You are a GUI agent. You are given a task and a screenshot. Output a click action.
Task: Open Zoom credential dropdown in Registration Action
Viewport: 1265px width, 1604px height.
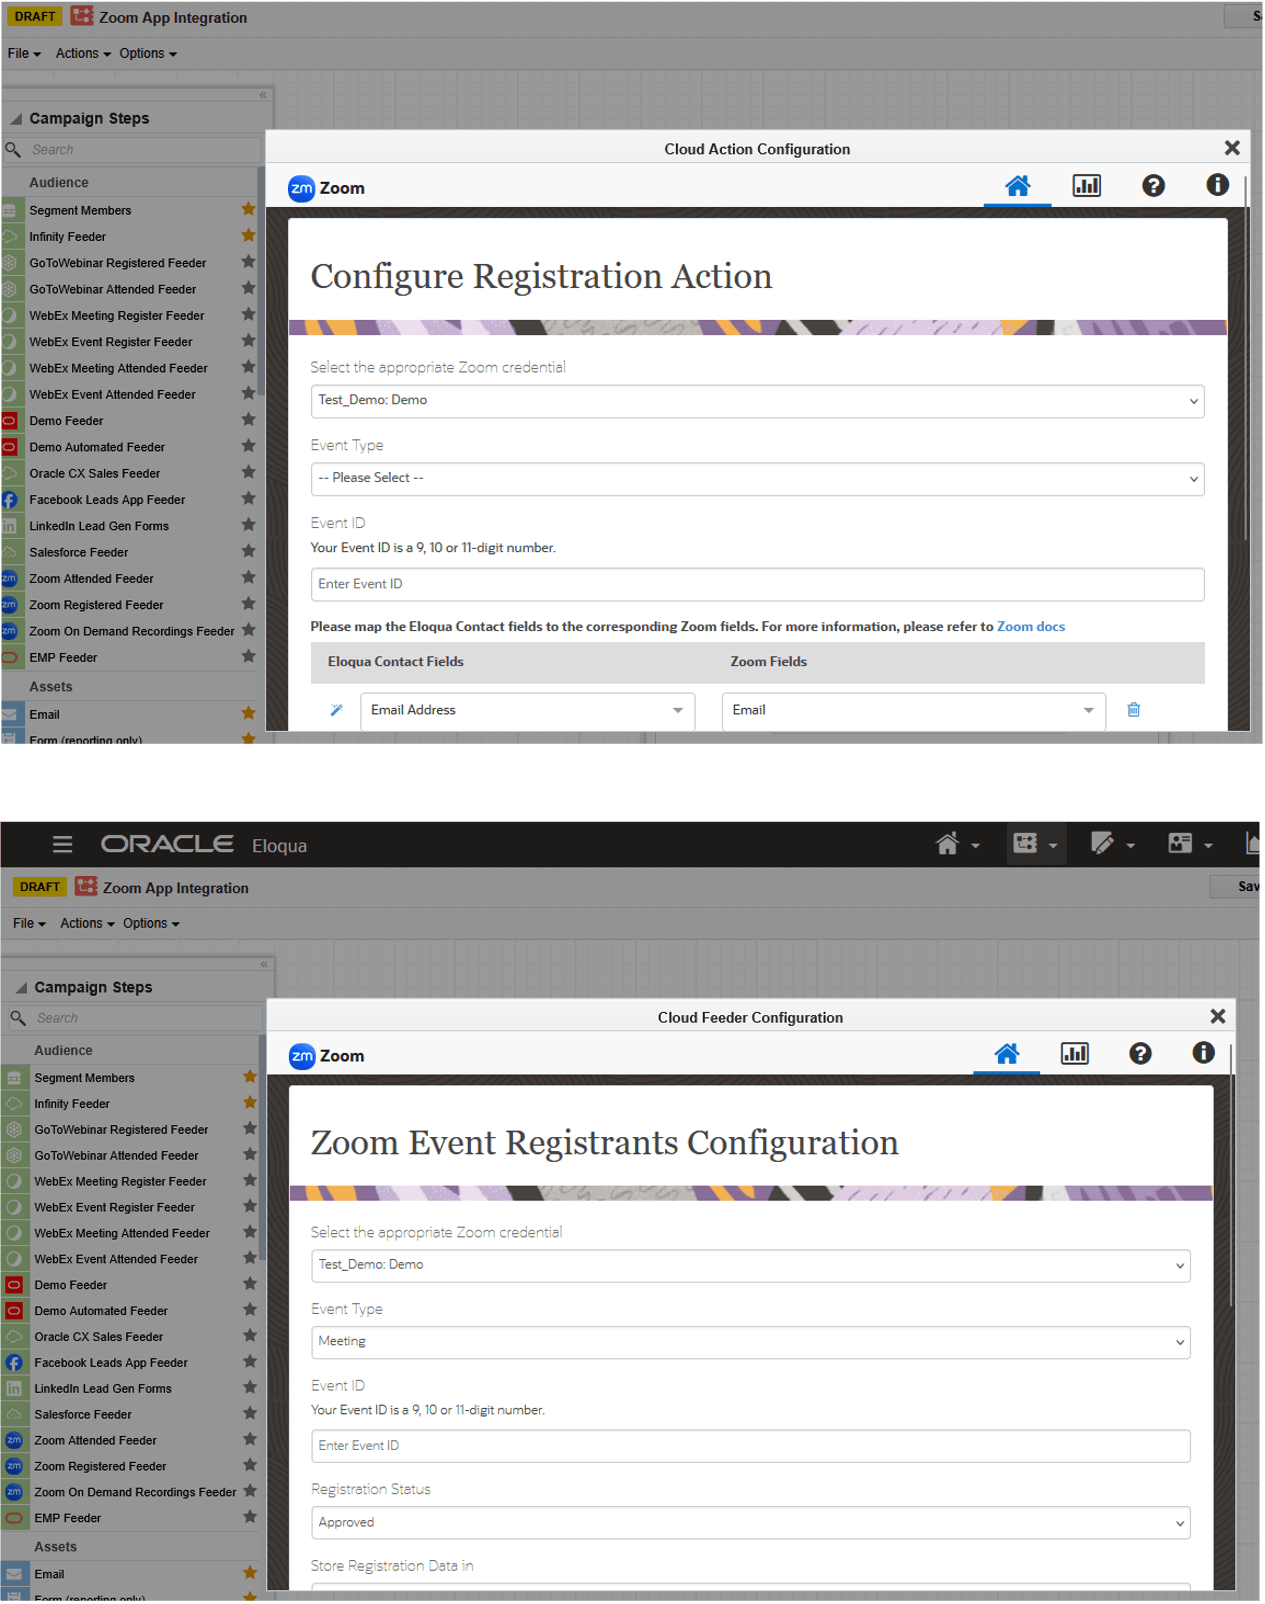[757, 401]
